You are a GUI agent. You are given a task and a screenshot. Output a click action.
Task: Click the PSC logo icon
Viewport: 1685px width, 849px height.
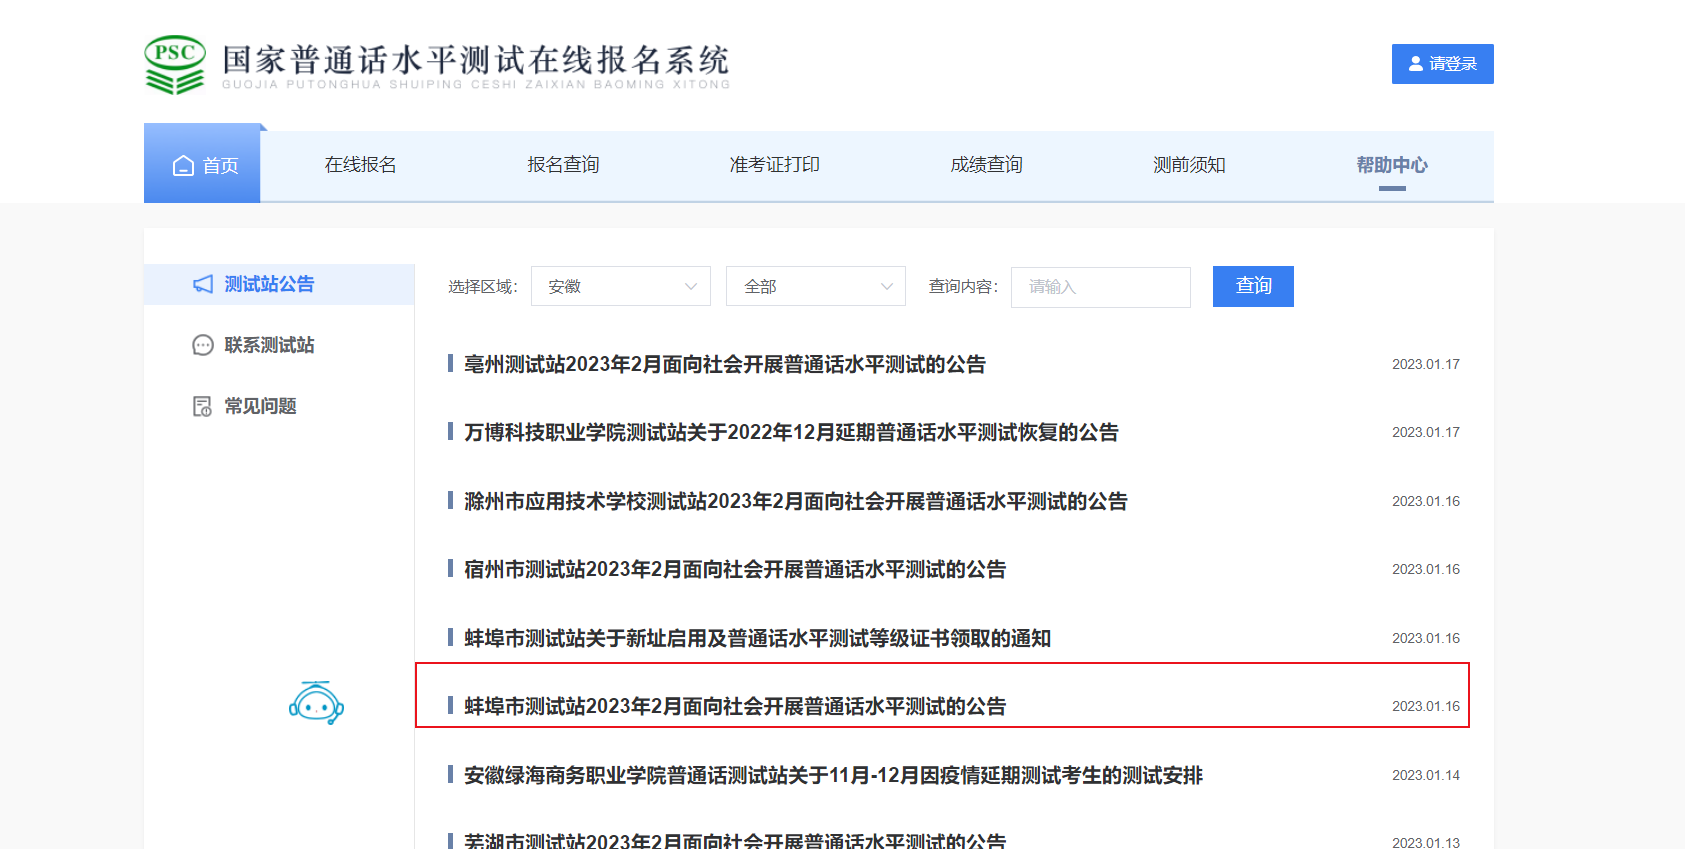pos(175,65)
